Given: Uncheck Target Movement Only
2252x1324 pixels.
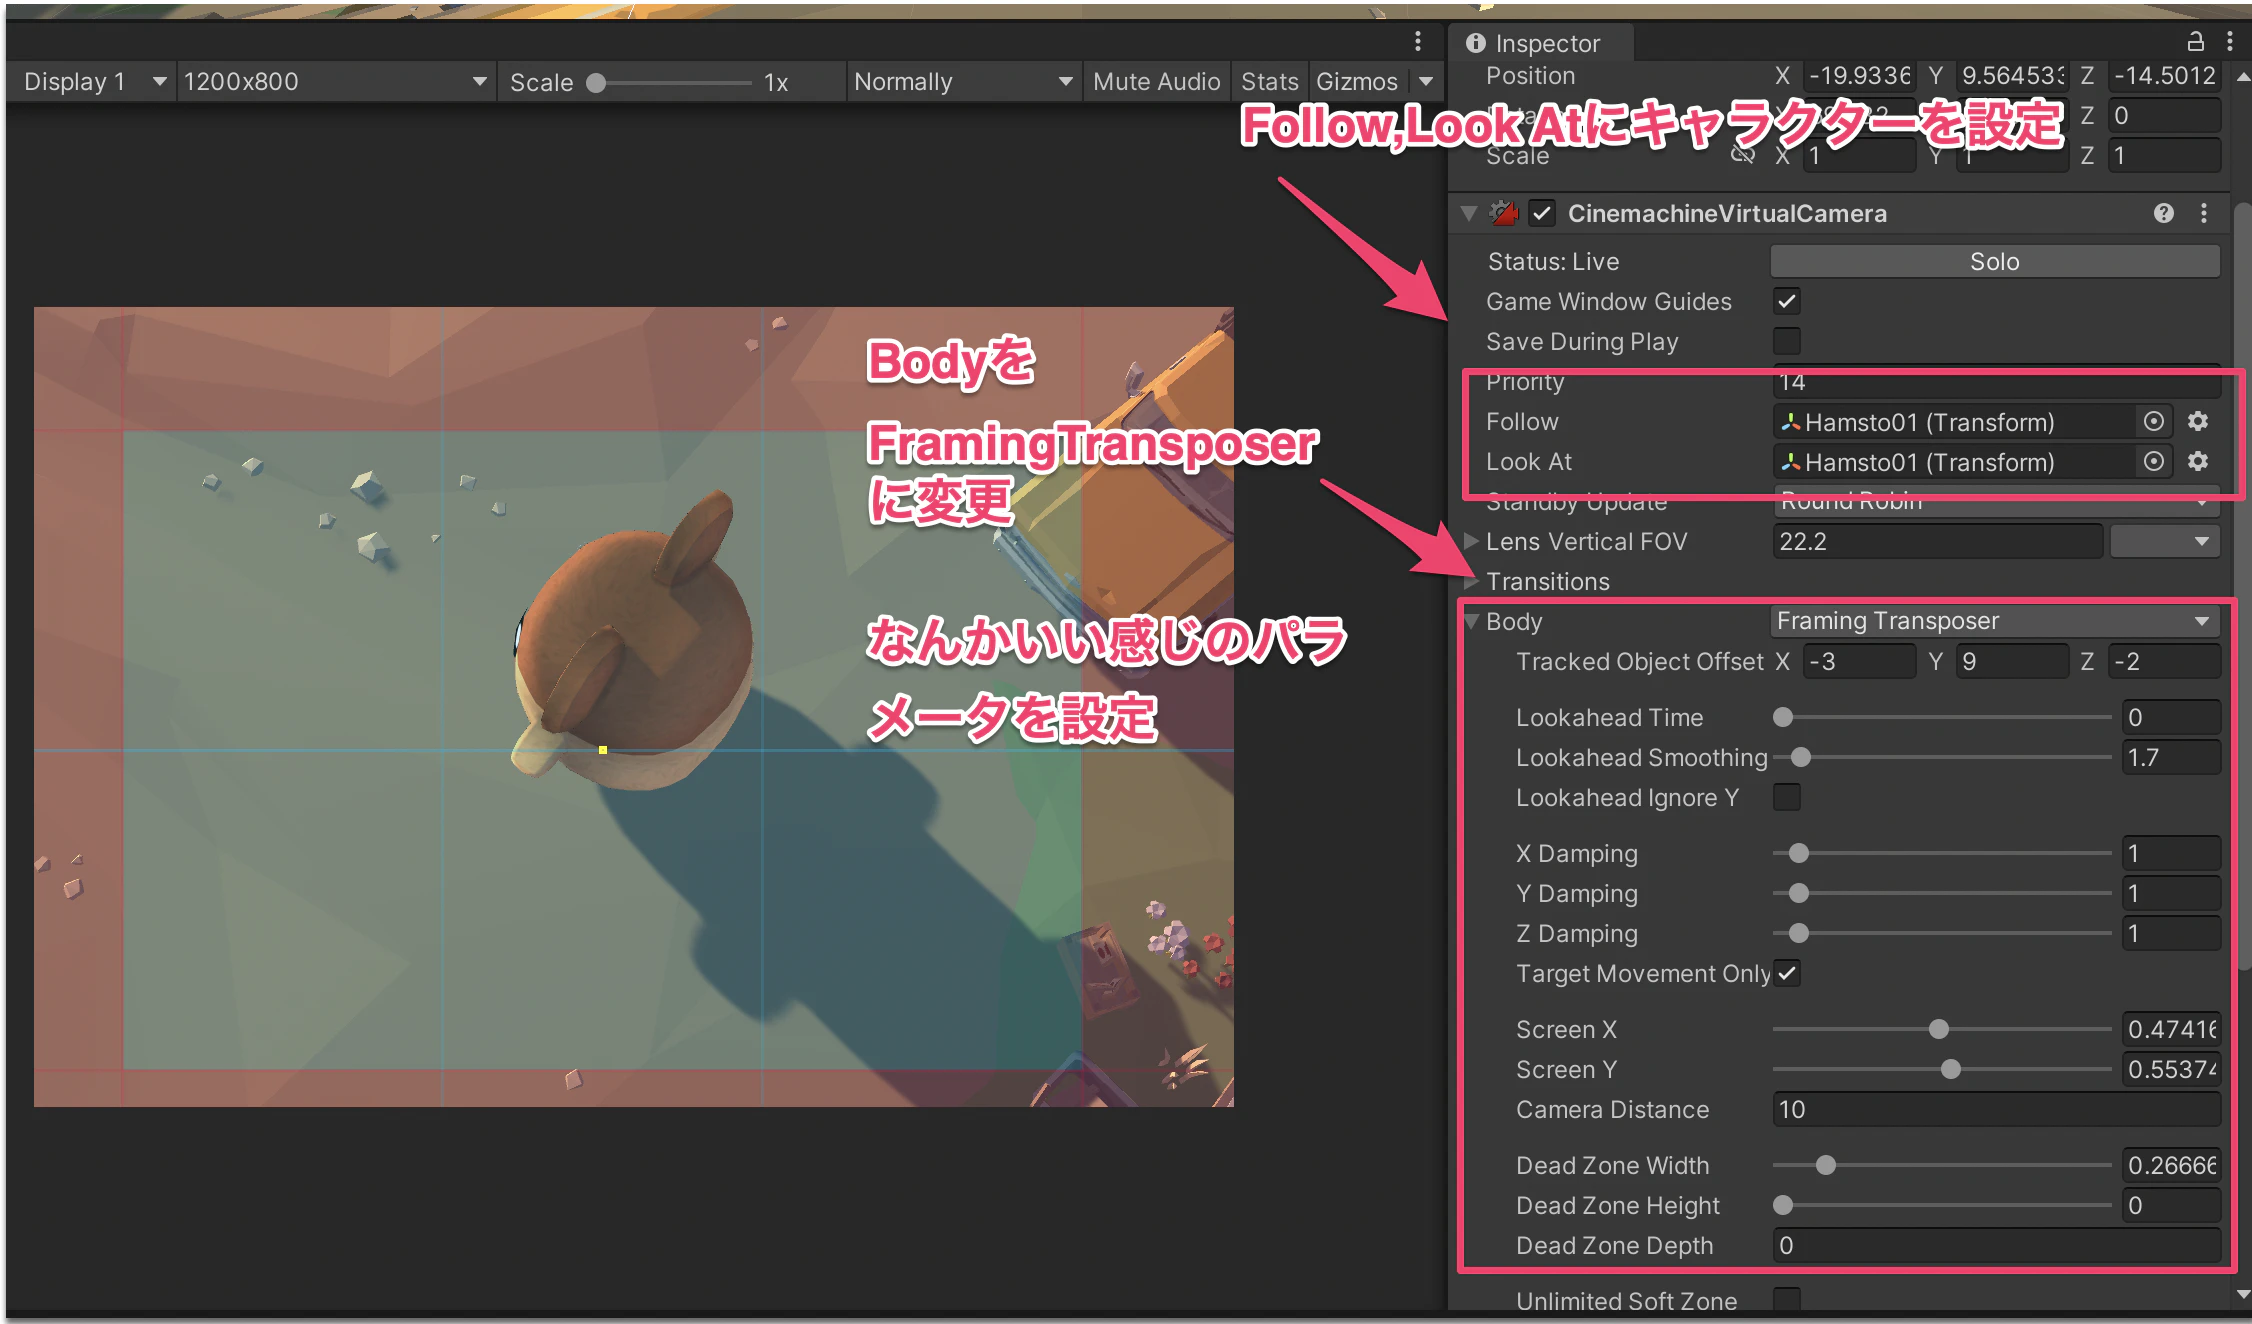Looking at the screenshot, I should (1786, 973).
